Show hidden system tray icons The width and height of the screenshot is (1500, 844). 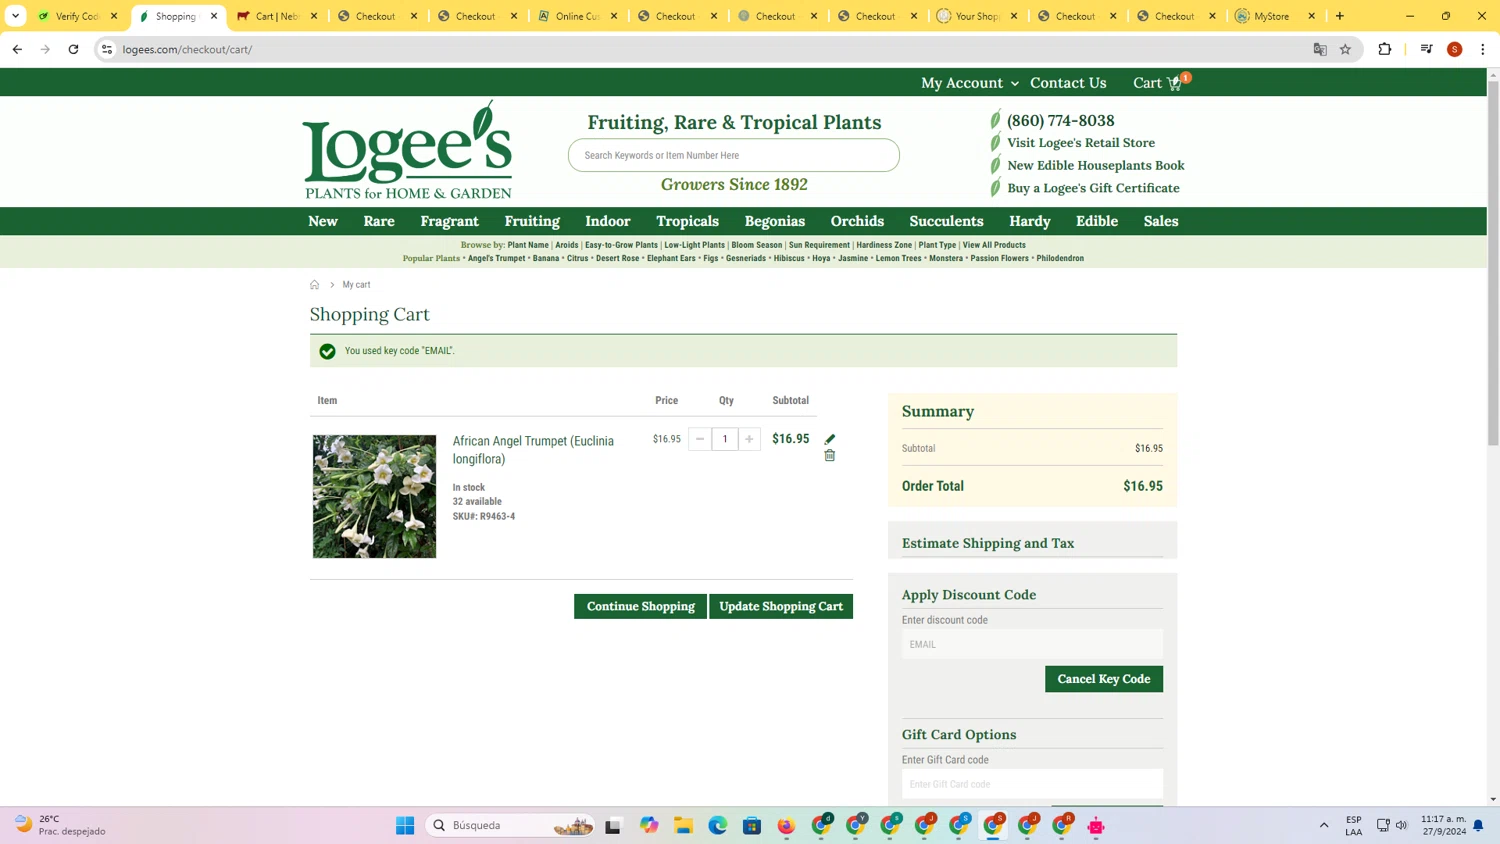1324,825
